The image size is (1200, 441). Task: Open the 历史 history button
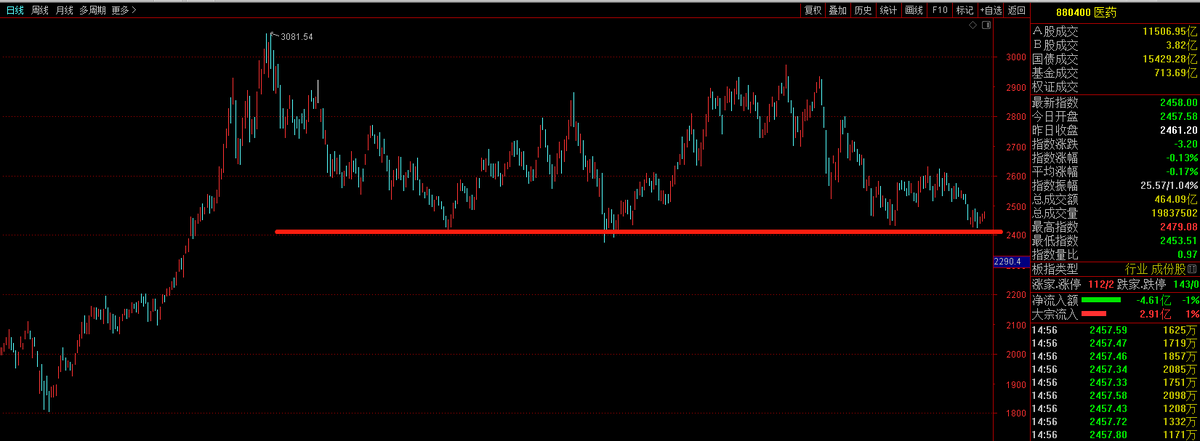[x=863, y=10]
